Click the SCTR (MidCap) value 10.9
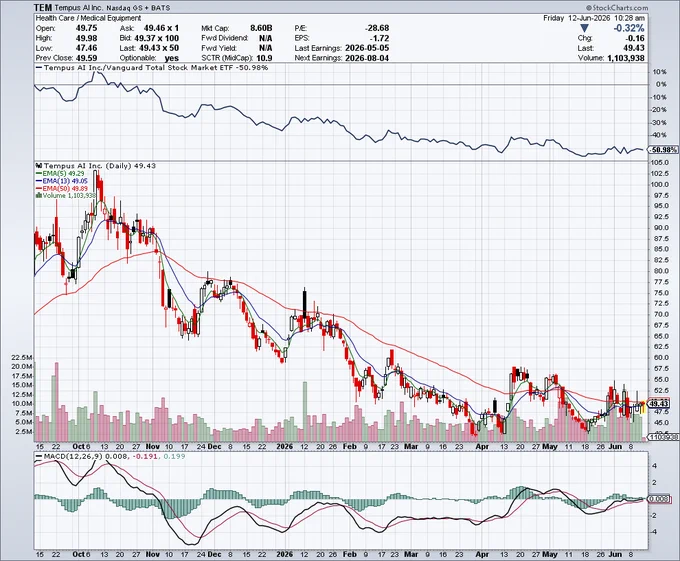680x561 pixels. click(264, 58)
